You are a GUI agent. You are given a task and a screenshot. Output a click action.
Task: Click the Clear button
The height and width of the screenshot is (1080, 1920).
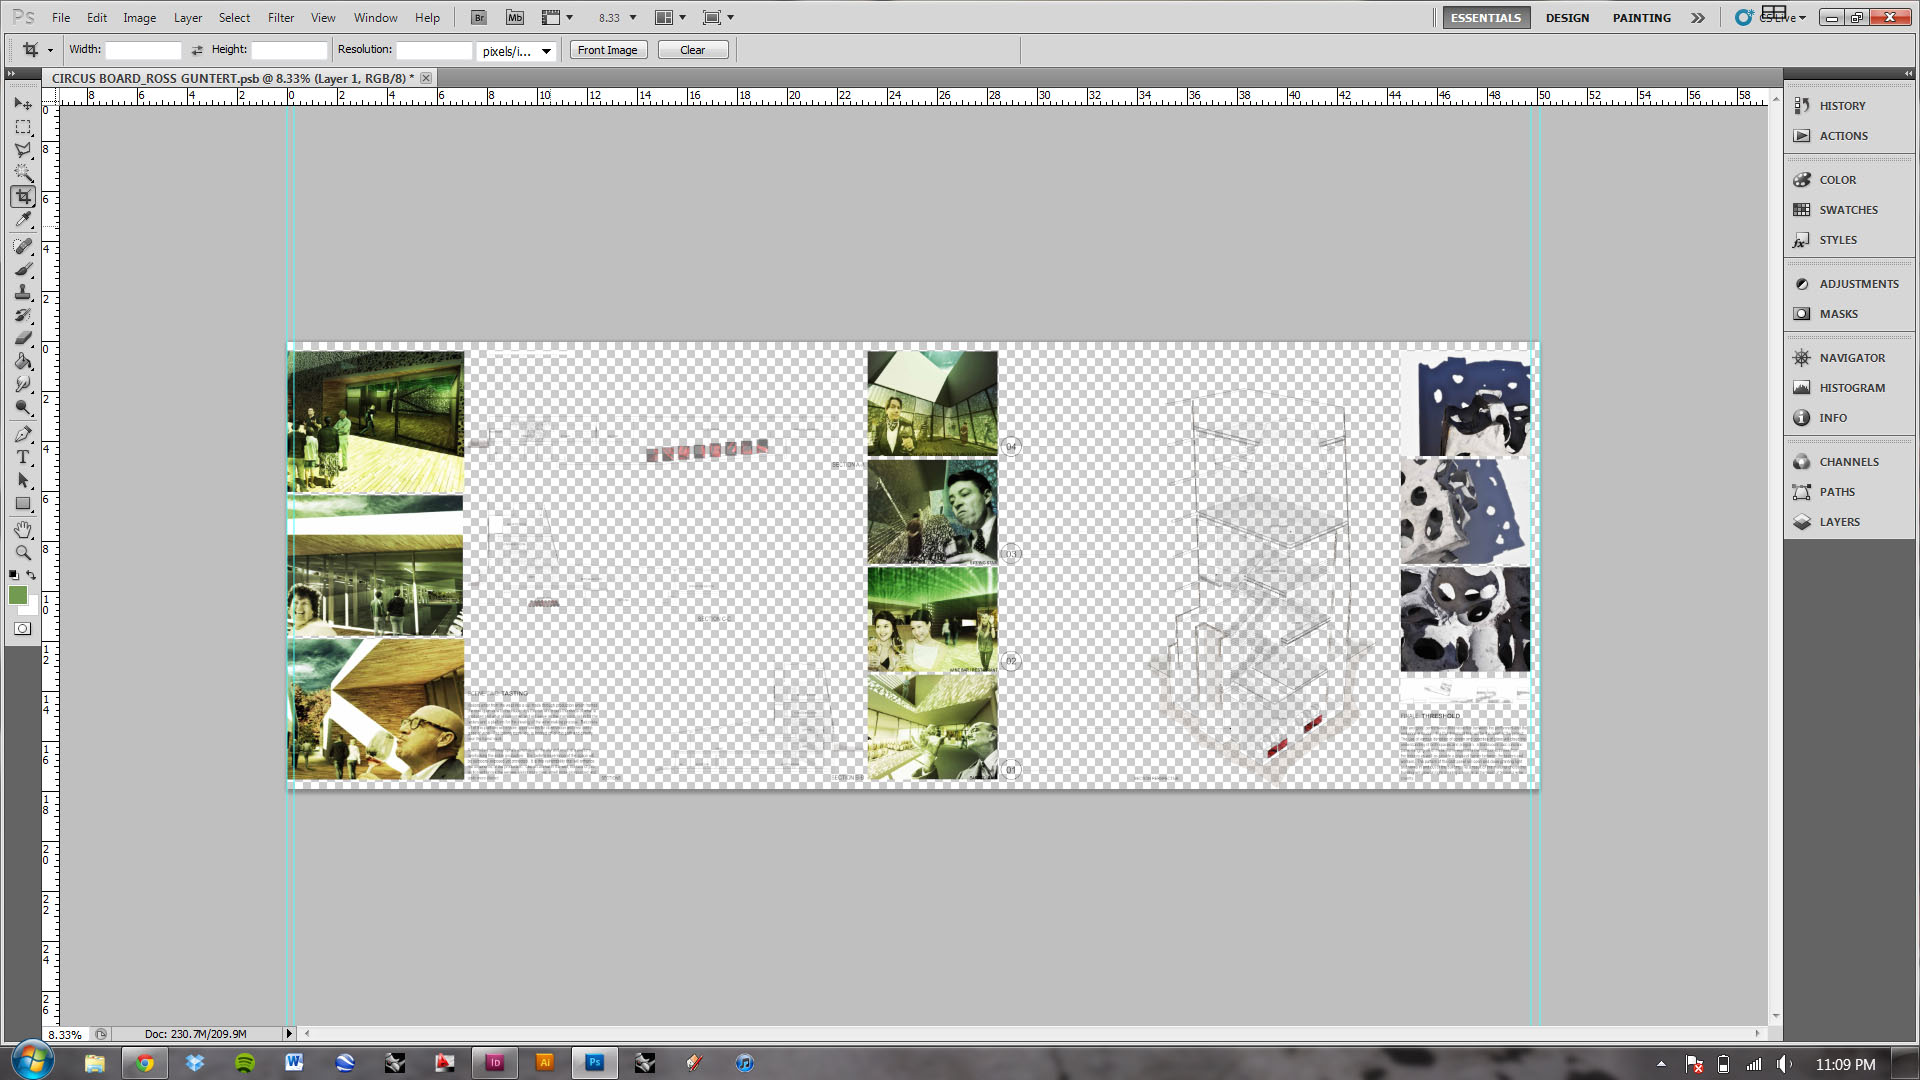pyautogui.click(x=692, y=50)
